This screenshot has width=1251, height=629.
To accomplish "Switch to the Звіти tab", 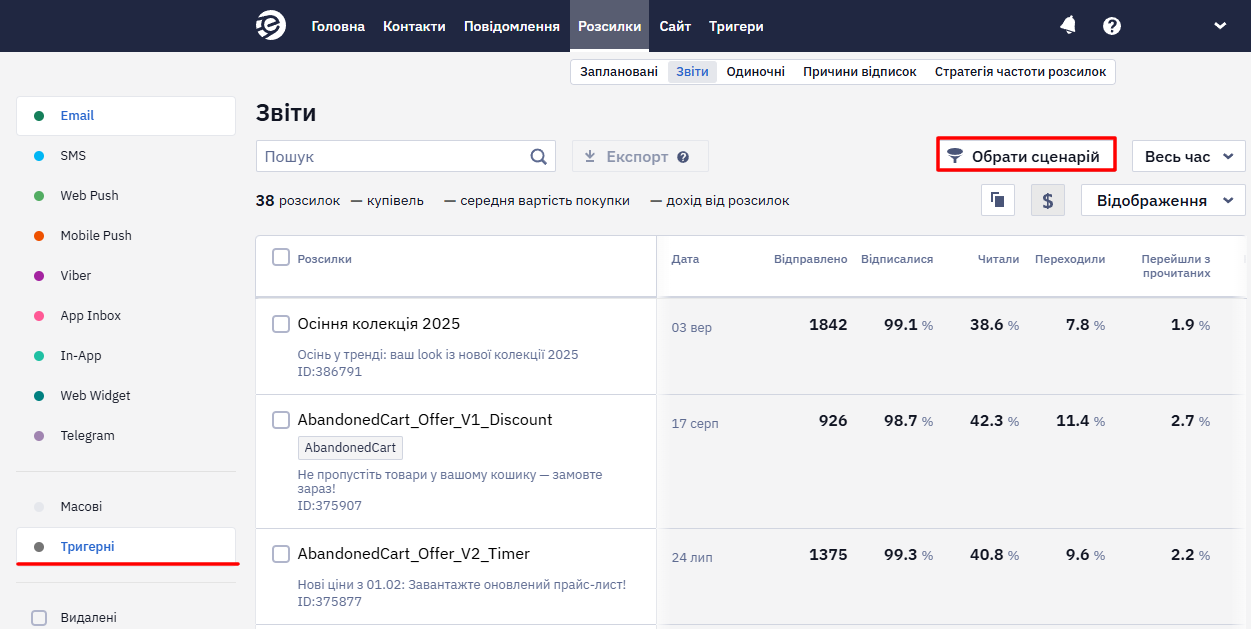I will 692,72.
